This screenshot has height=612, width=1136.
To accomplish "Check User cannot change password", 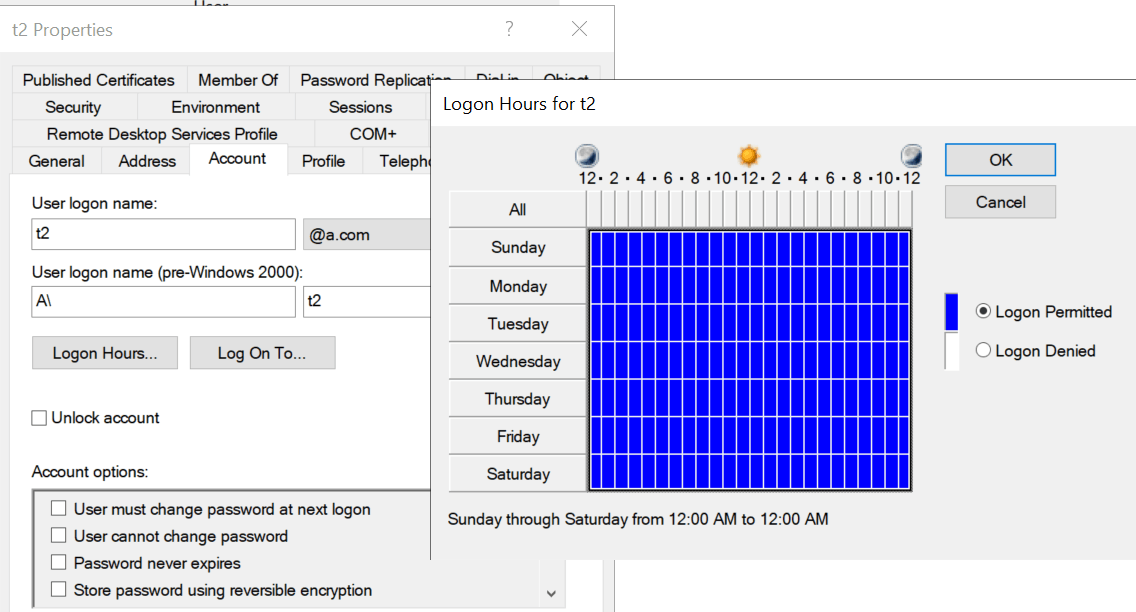I will [x=59, y=535].
